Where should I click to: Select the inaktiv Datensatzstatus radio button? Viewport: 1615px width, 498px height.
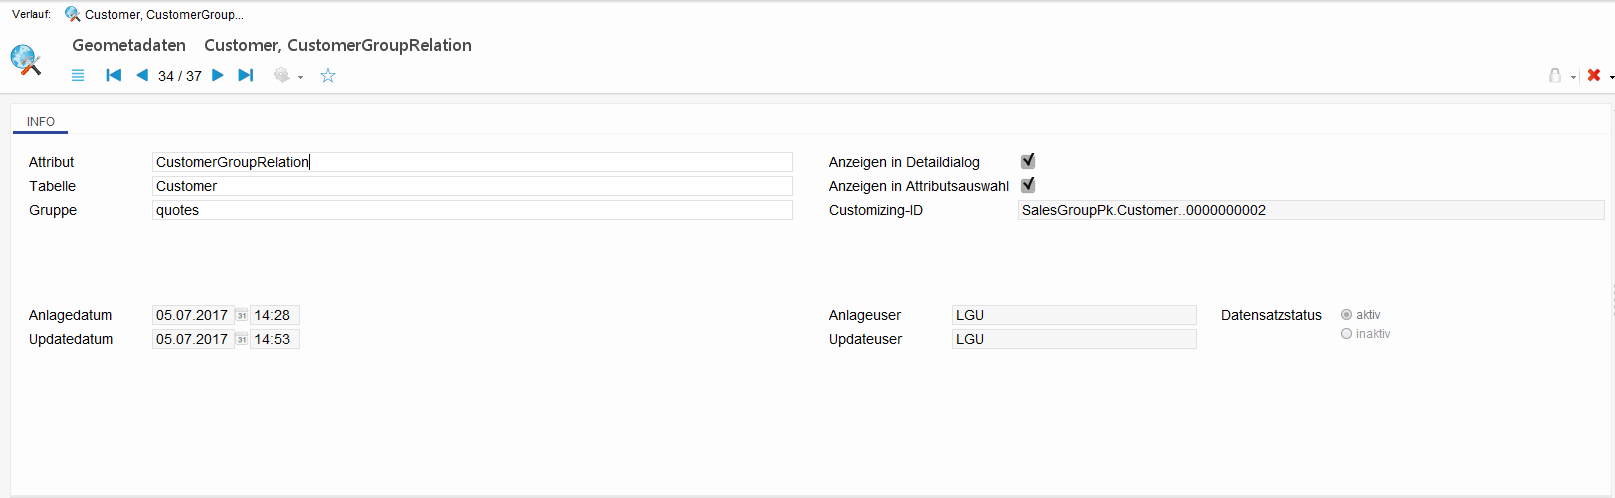point(1347,334)
